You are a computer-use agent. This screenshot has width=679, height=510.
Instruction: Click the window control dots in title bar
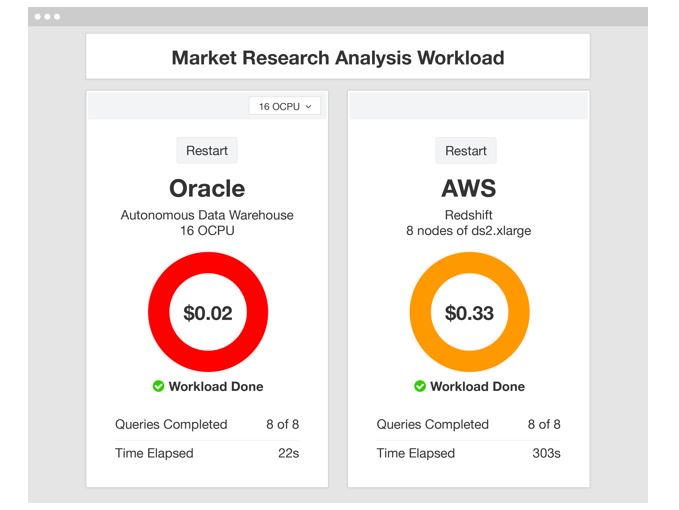[47, 17]
